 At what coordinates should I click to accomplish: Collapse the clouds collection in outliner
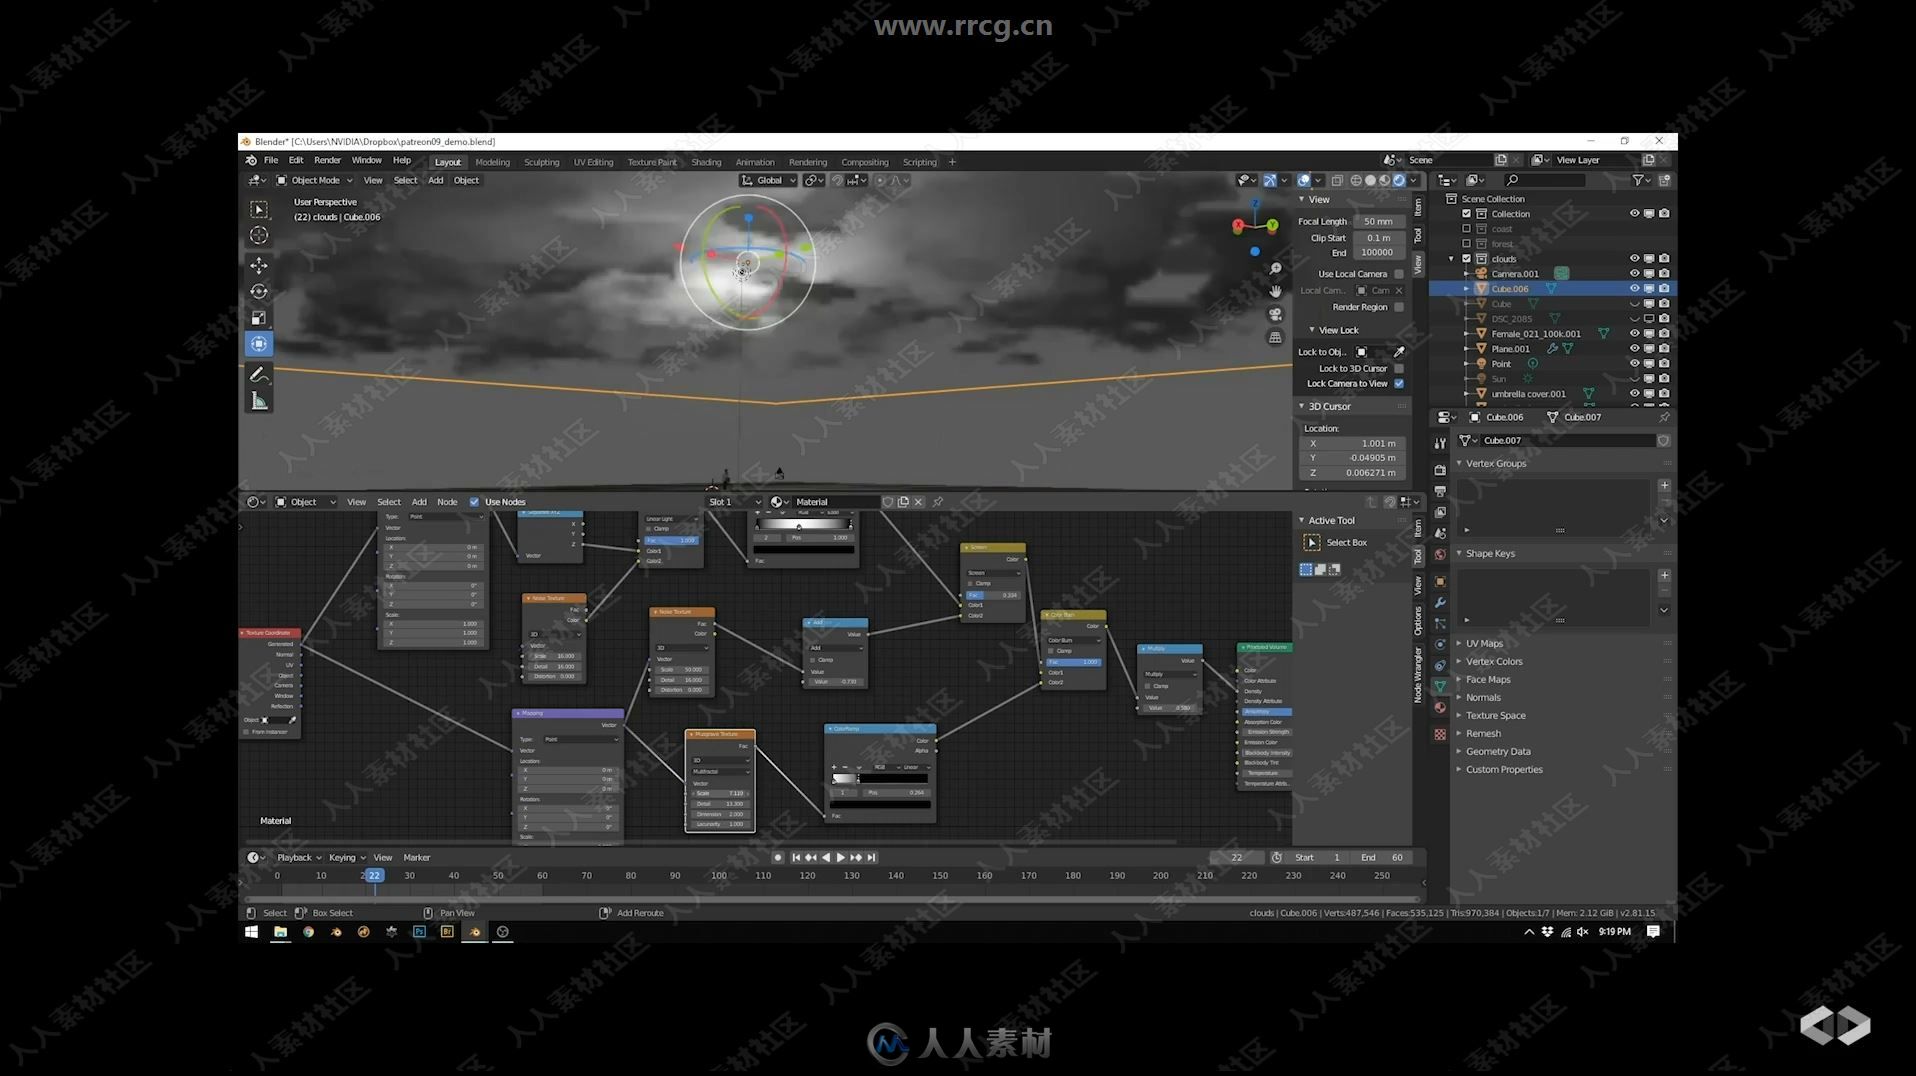[1452, 259]
